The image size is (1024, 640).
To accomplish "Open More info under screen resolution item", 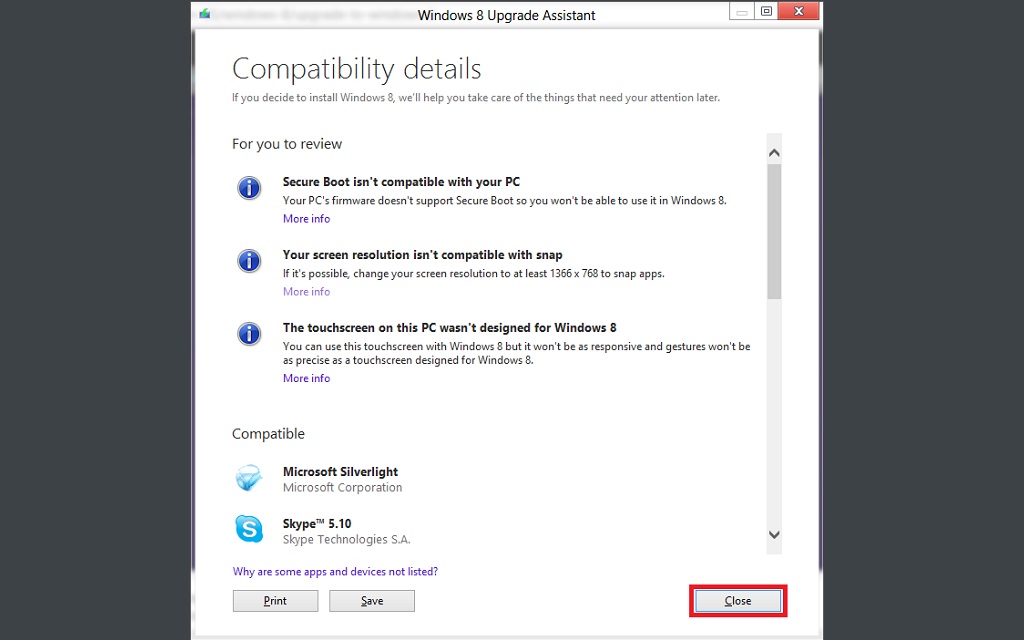I will tap(306, 292).
